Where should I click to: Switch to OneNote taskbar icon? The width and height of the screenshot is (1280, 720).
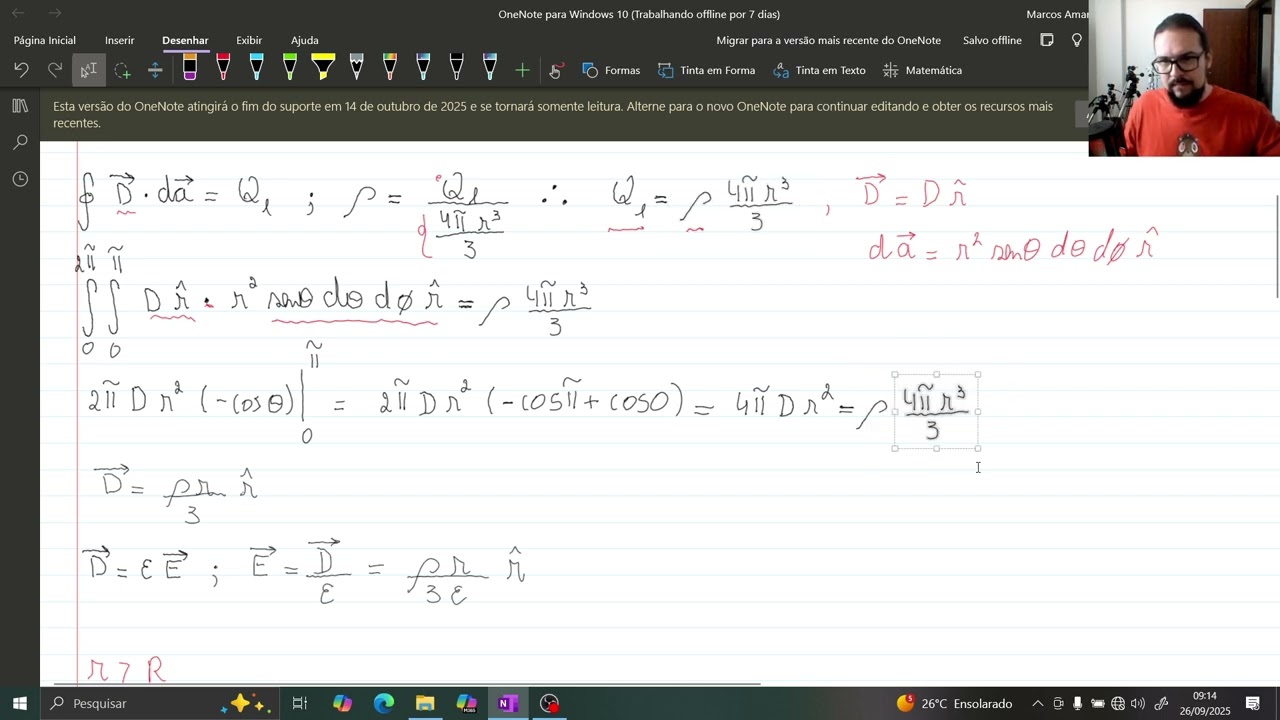(x=508, y=703)
